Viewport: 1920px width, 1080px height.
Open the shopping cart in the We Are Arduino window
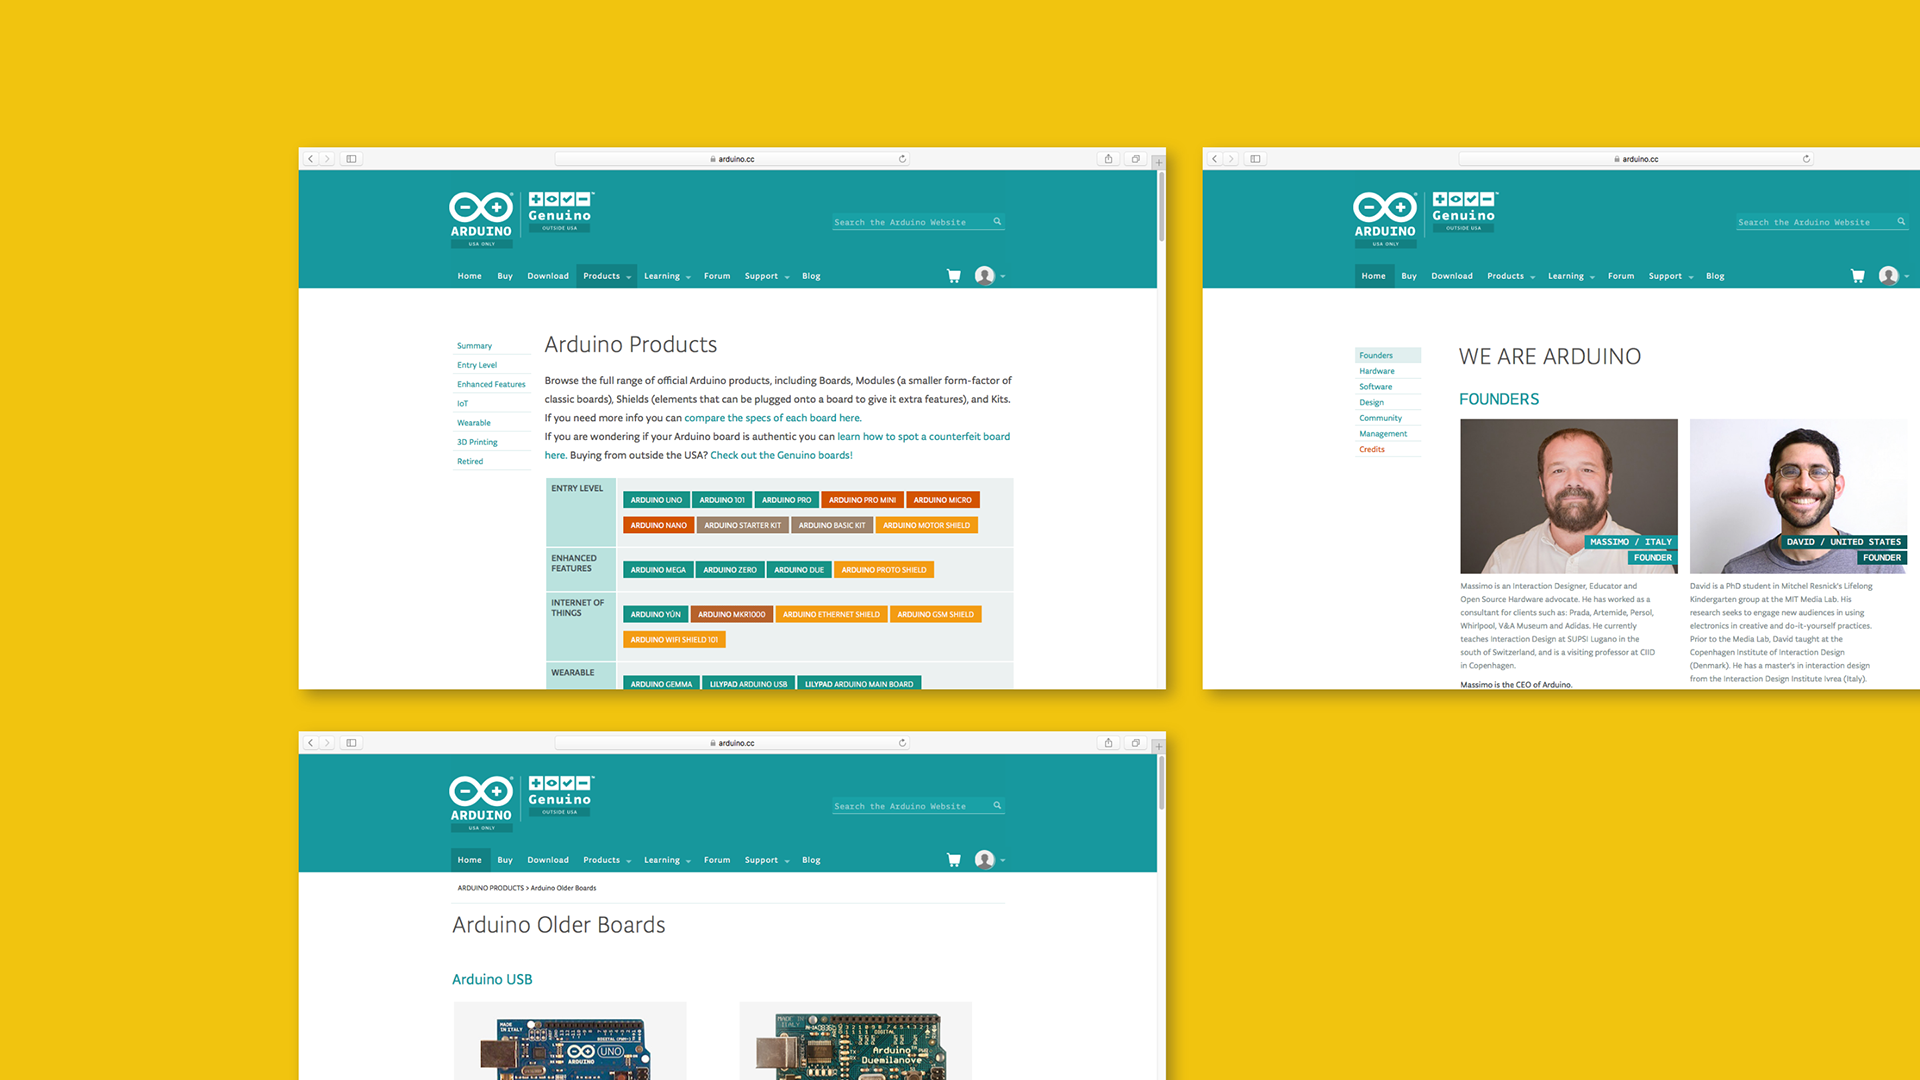coord(1858,276)
